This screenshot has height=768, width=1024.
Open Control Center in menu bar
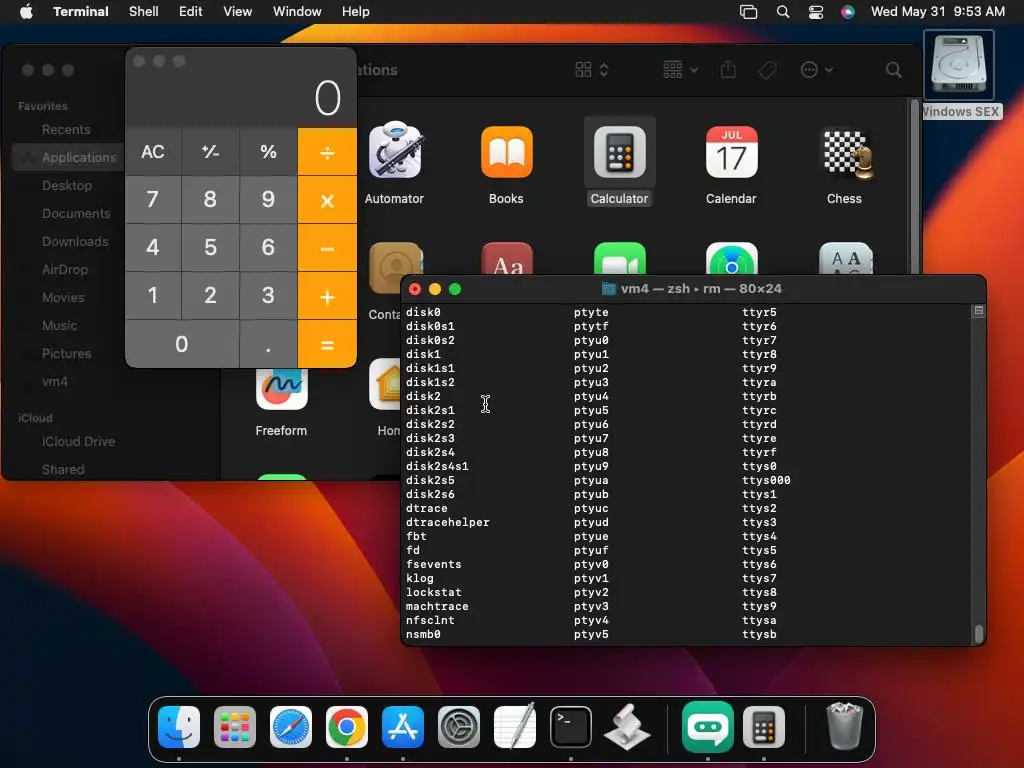(816, 12)
